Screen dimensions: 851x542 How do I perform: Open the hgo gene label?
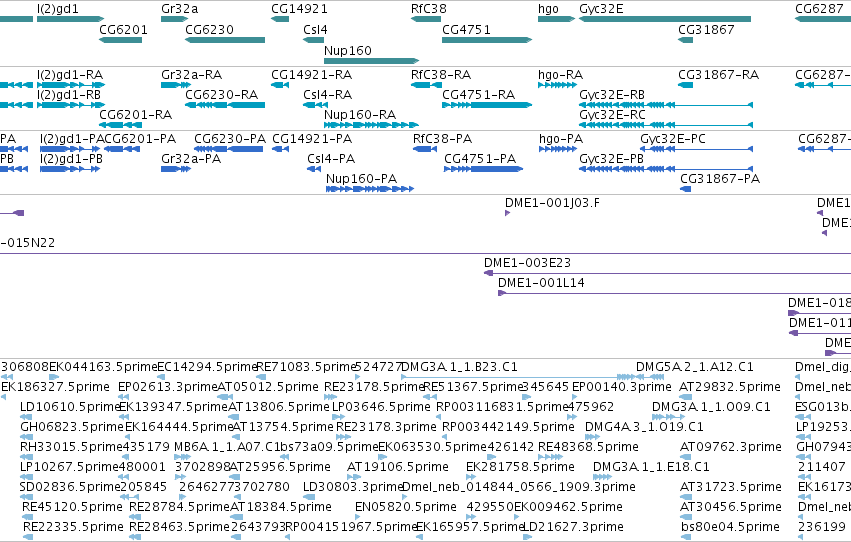548,9
